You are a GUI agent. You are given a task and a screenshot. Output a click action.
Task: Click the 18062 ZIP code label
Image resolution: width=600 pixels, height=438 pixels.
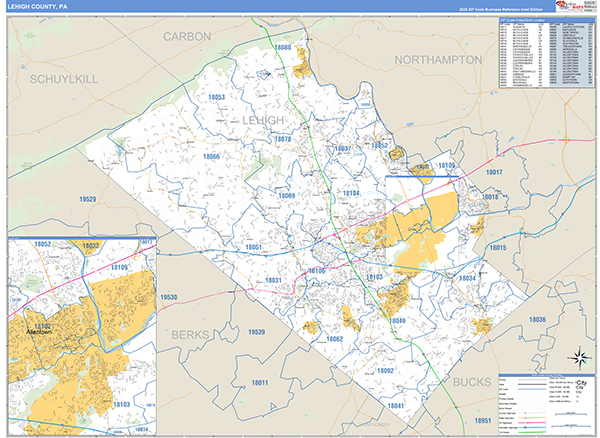pos(332,339)
